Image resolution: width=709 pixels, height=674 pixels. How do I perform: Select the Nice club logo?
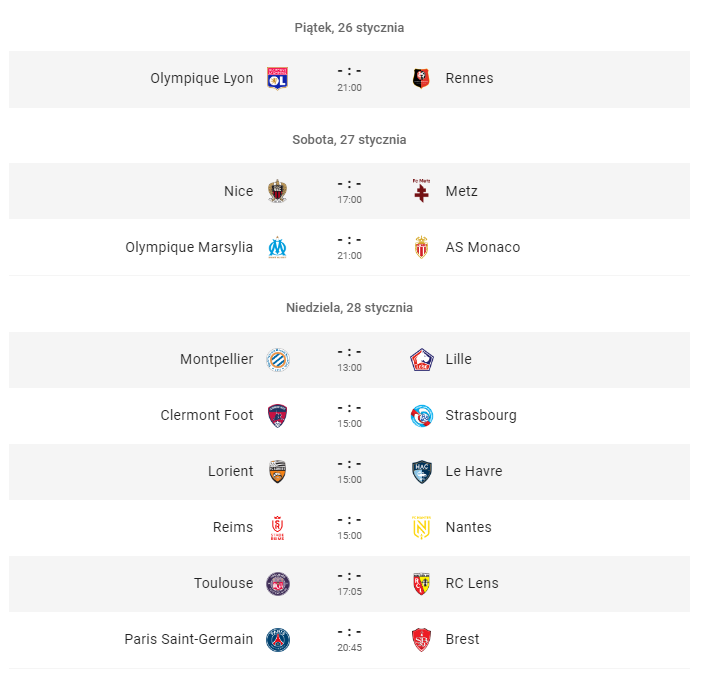tap(277, 191)
